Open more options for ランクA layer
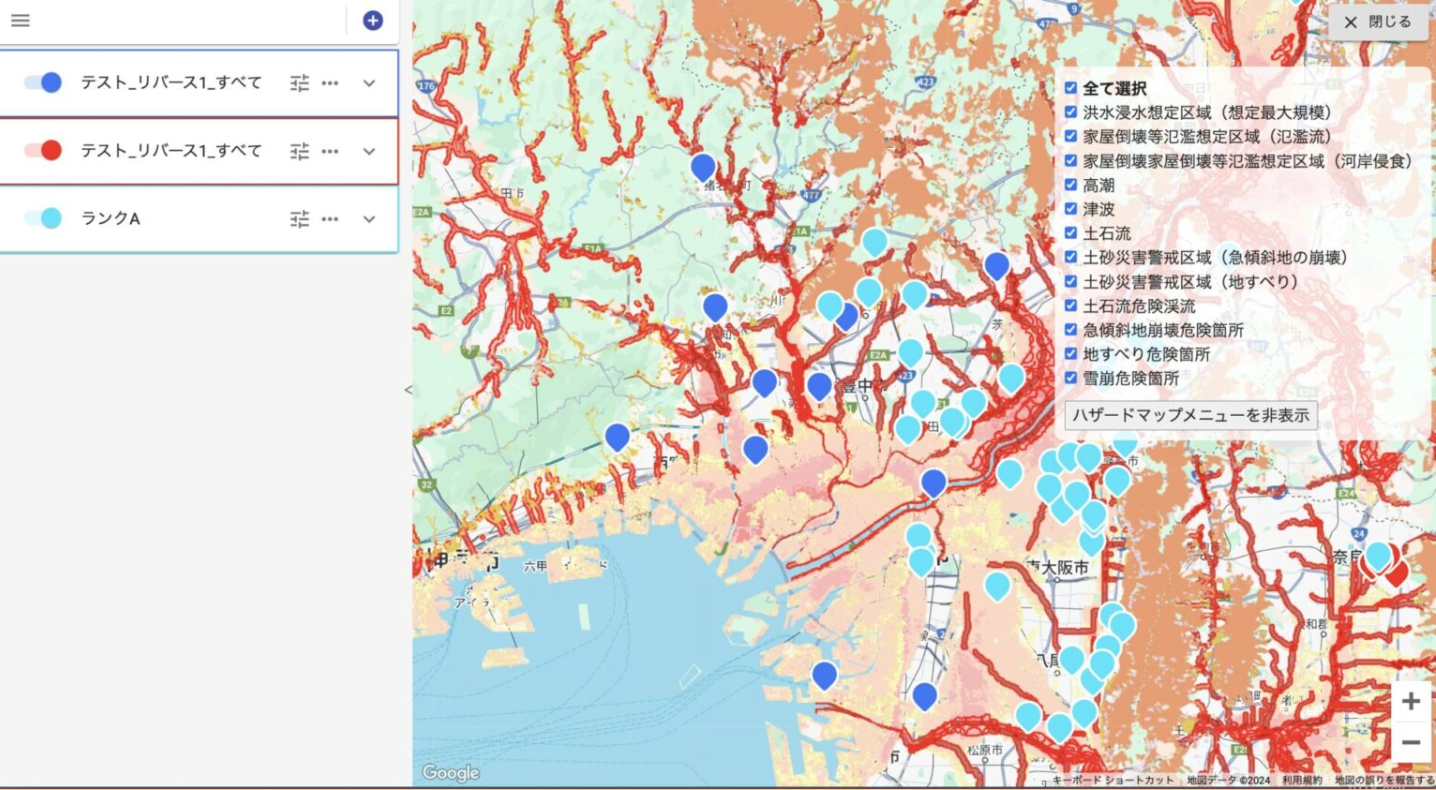 click(x=330, y=219)
